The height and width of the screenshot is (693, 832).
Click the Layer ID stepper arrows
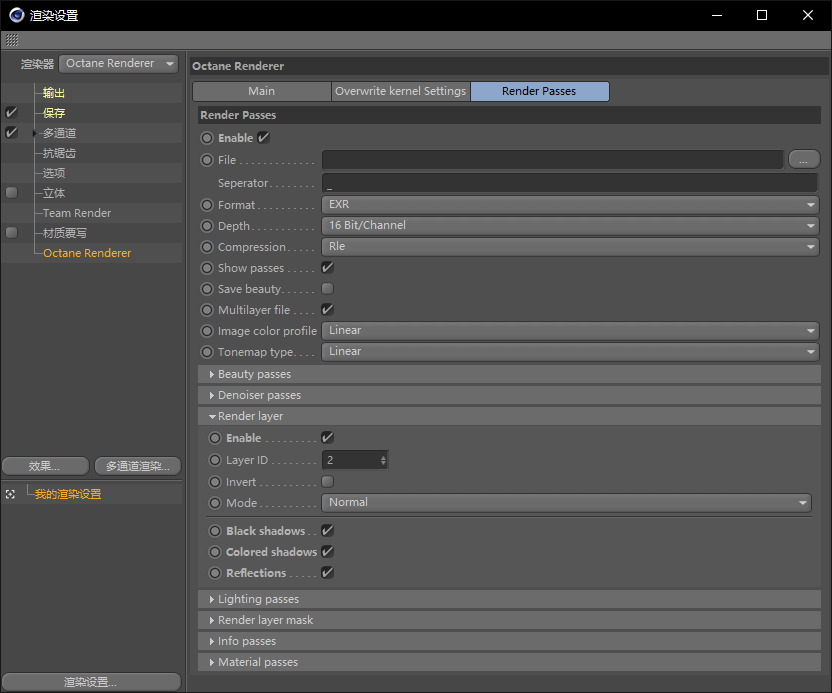click(x=383, y=460)
